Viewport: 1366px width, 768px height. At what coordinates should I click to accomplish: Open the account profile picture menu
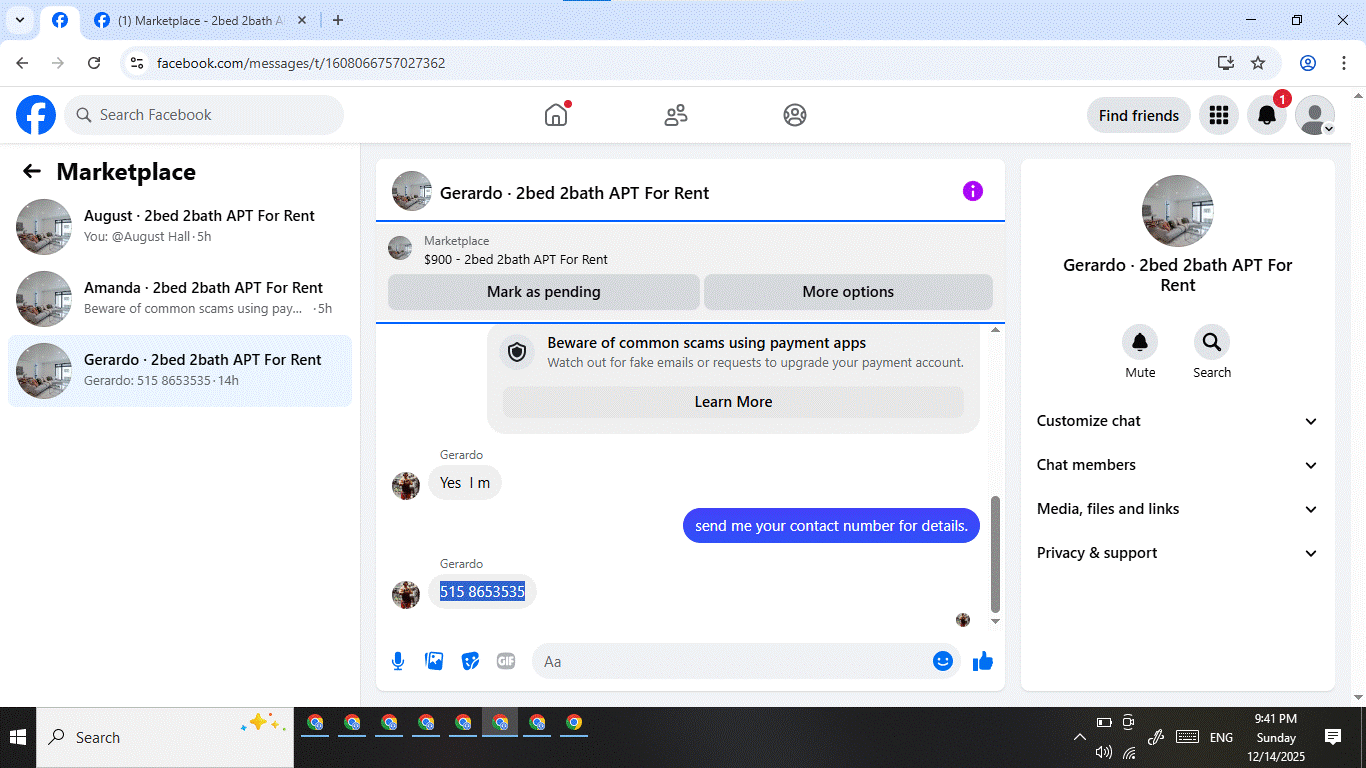tap(1315, 115)
